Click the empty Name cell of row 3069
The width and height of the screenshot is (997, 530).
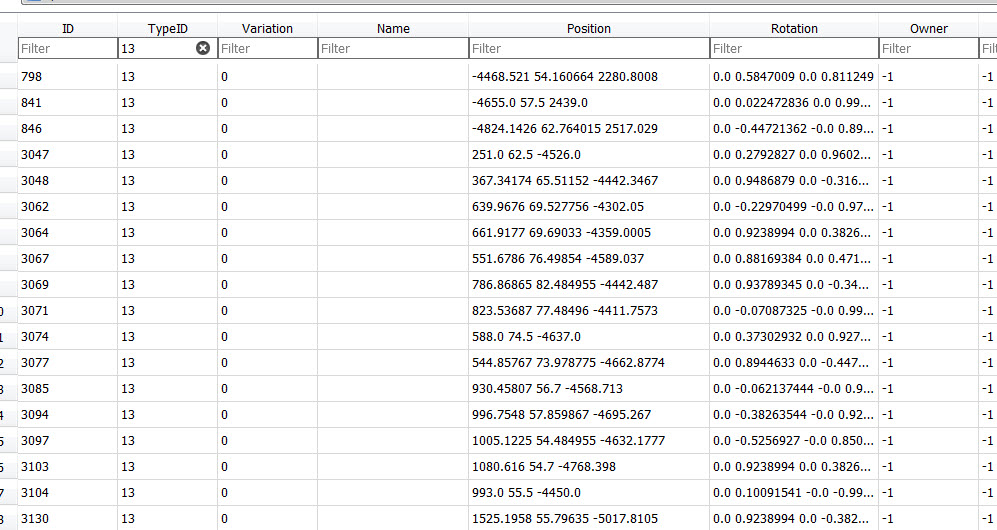coord(393,285)
